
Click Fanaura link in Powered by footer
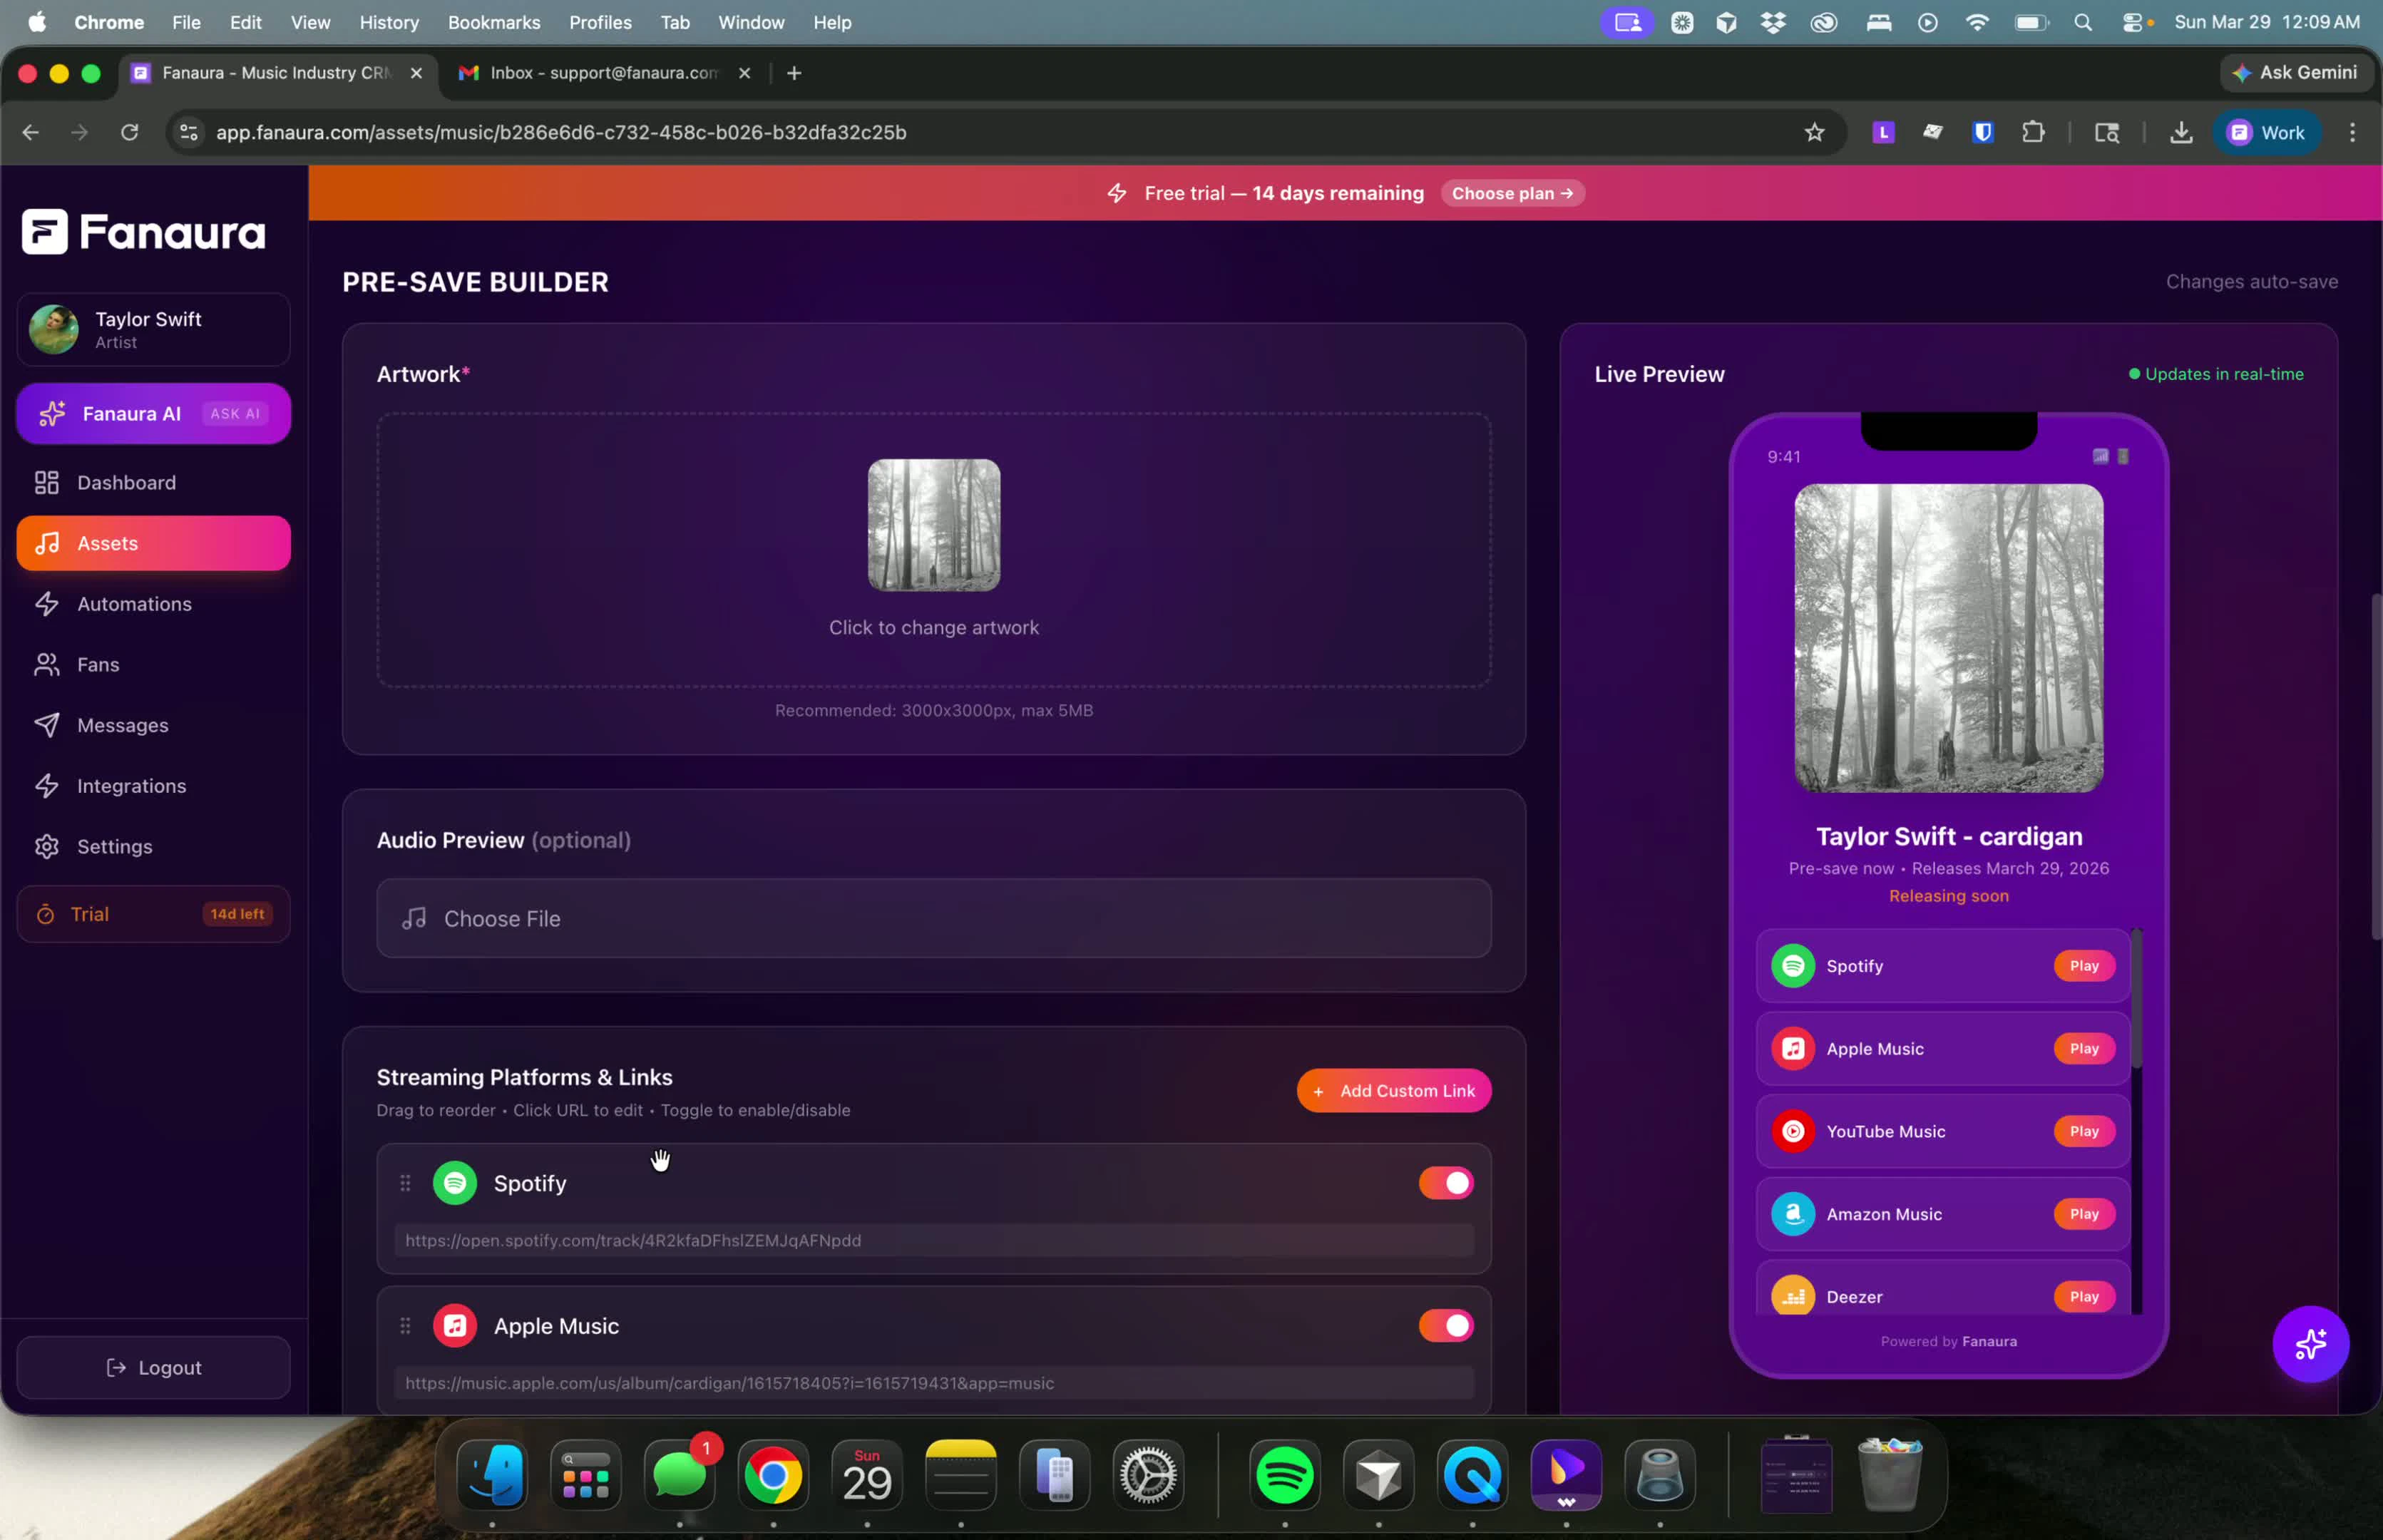click(1989, 1342)
